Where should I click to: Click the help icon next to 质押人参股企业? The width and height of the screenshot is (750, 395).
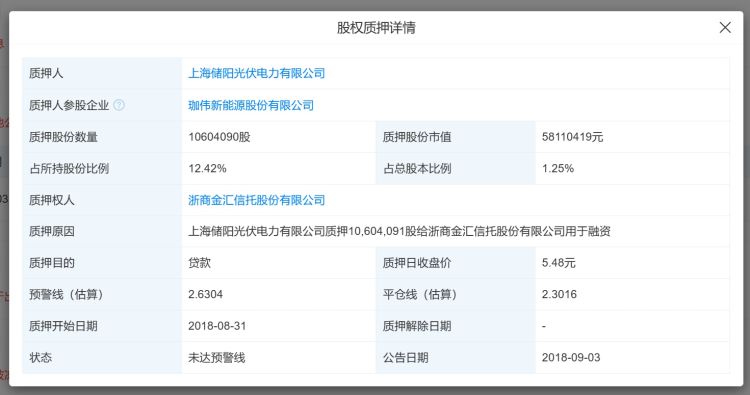pos(119,105)
